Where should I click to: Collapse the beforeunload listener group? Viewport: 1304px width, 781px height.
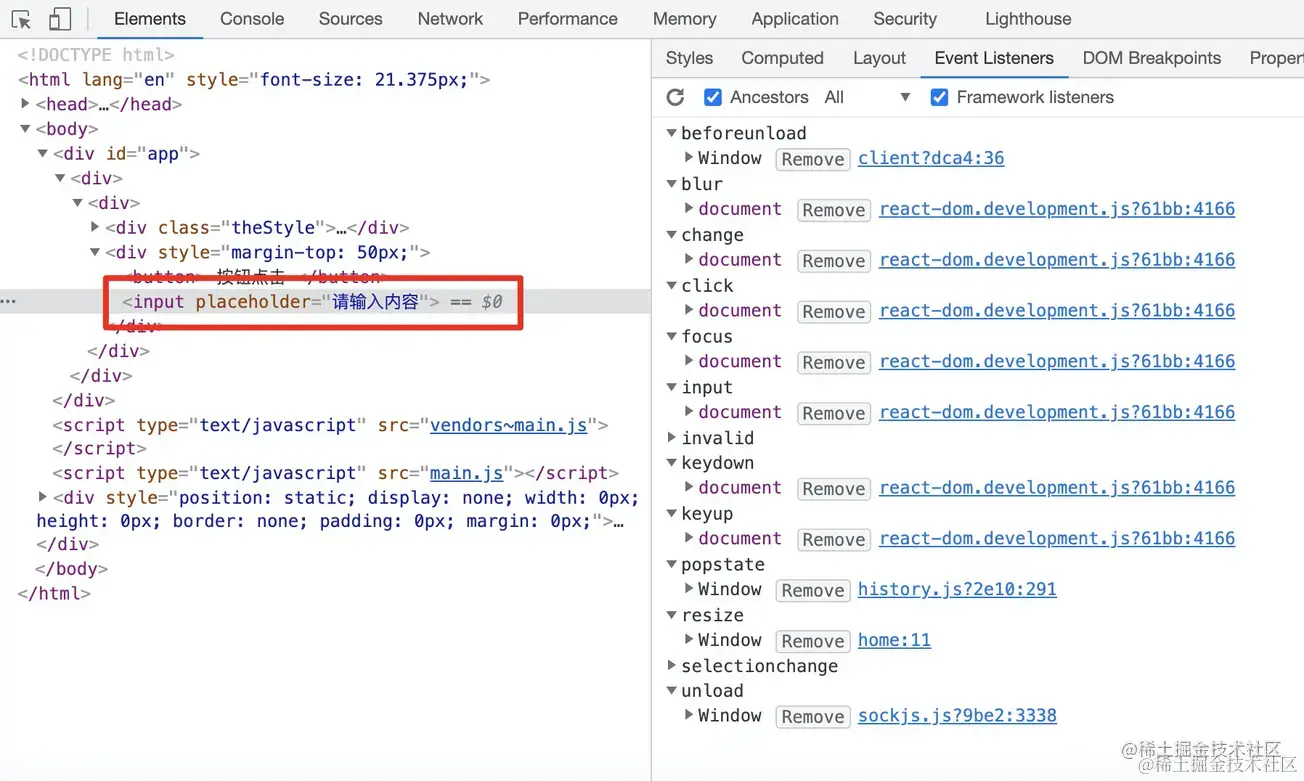[672, 133]
